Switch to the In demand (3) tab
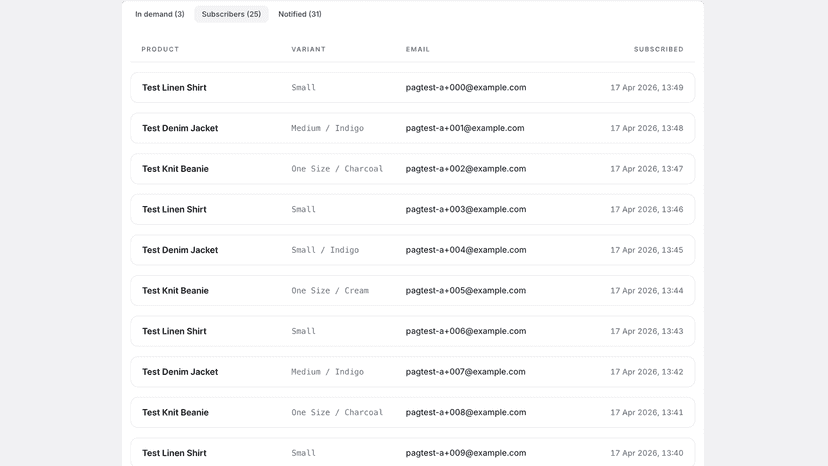828x466 pixels. click(x=159, y=14)
